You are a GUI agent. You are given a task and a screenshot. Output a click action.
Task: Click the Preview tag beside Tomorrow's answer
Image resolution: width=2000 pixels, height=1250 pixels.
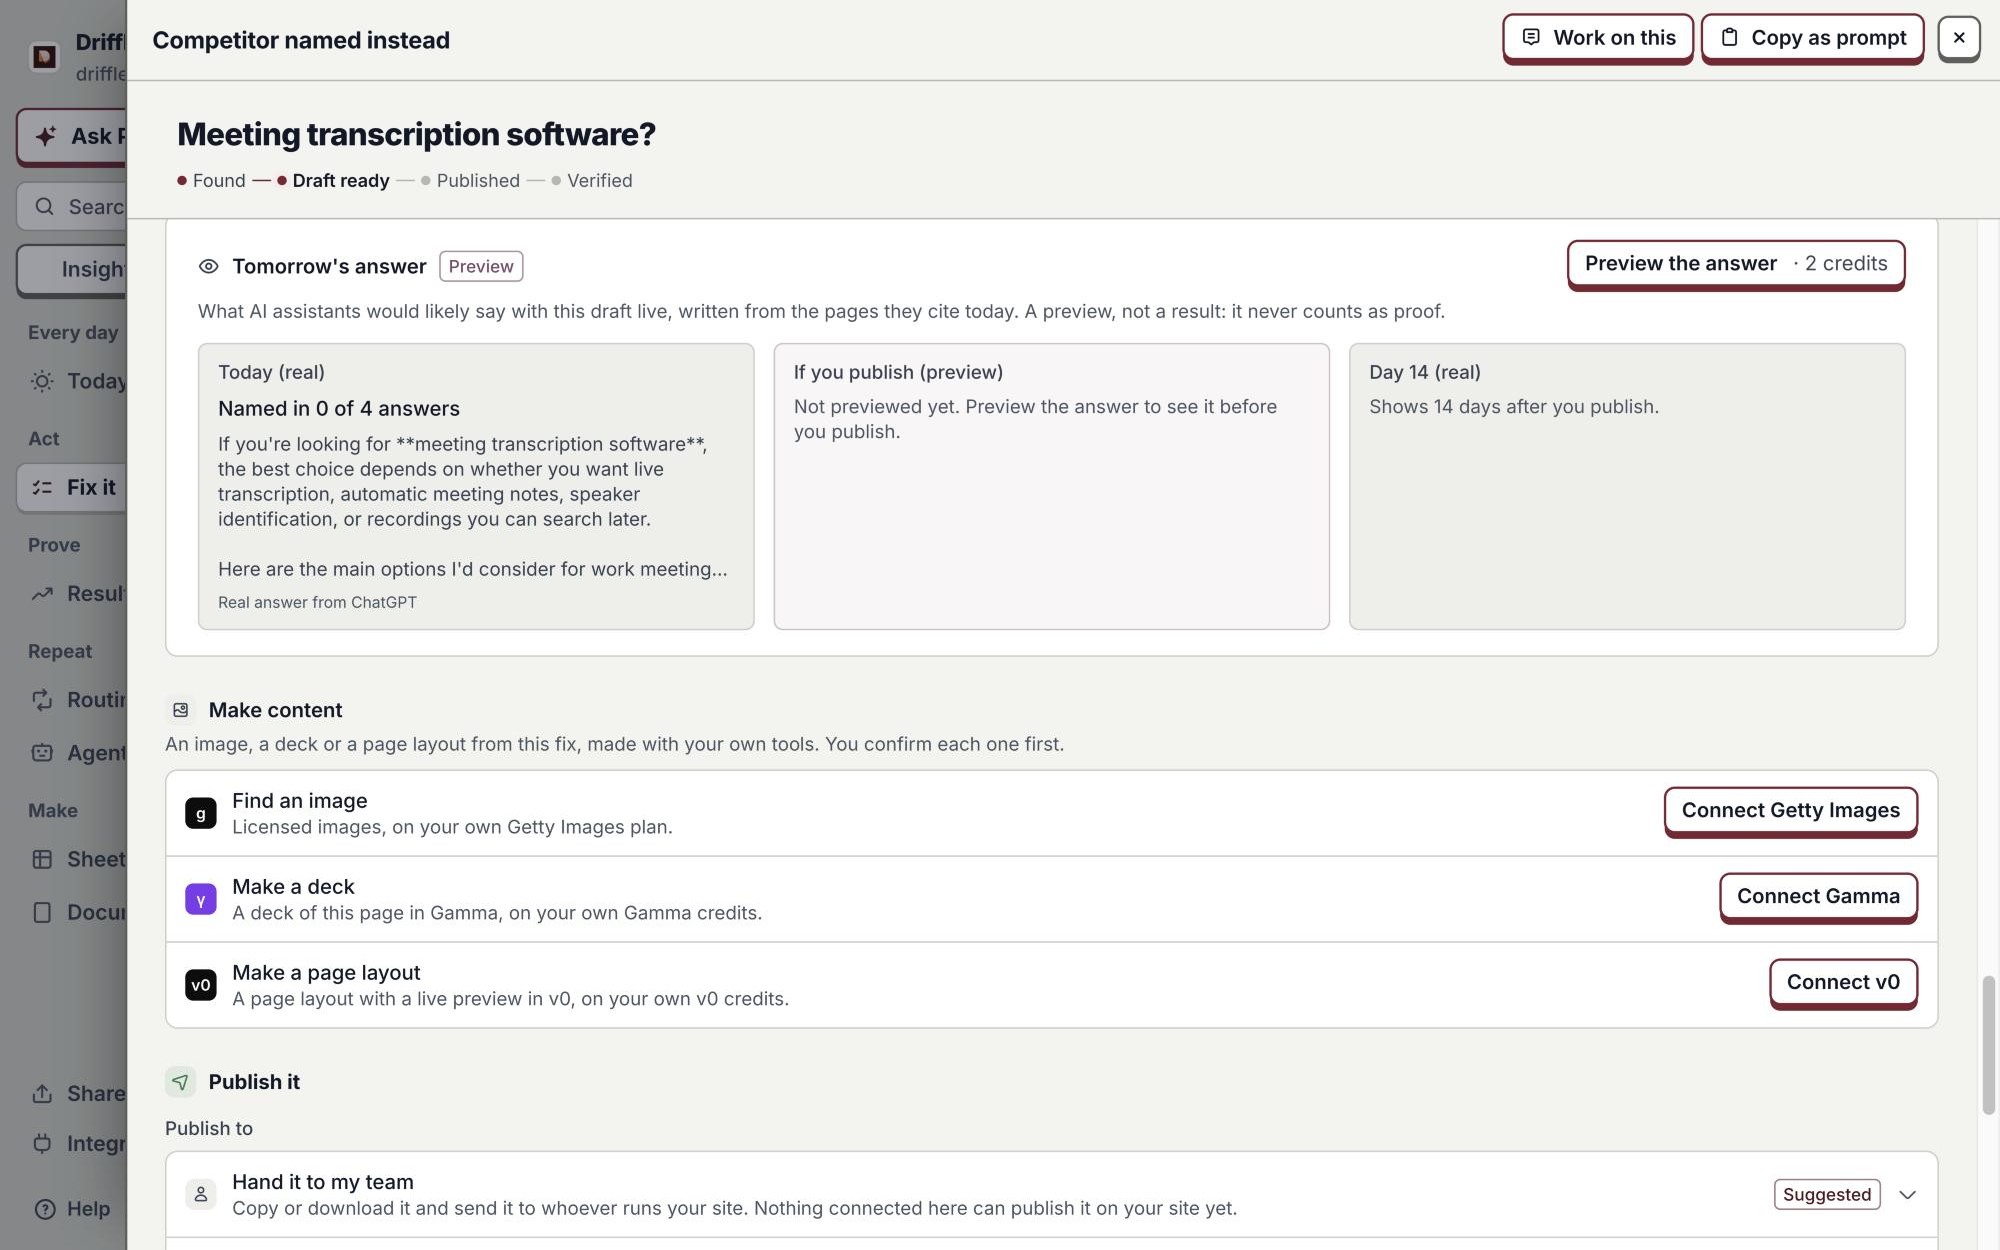click(x=481, y=266)
